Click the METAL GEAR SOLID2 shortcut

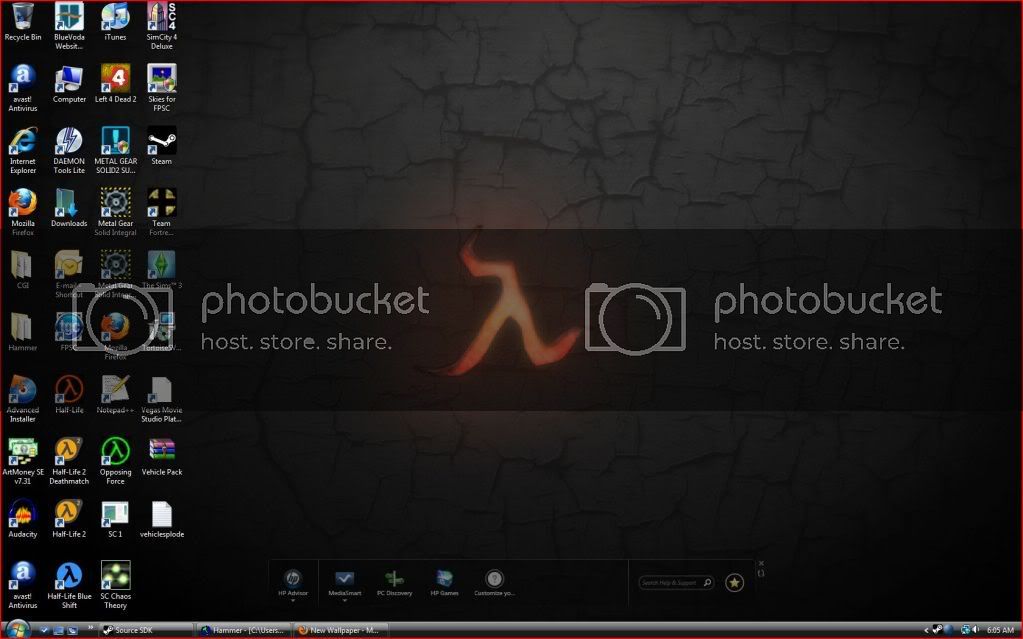click(x=115, y=150)
